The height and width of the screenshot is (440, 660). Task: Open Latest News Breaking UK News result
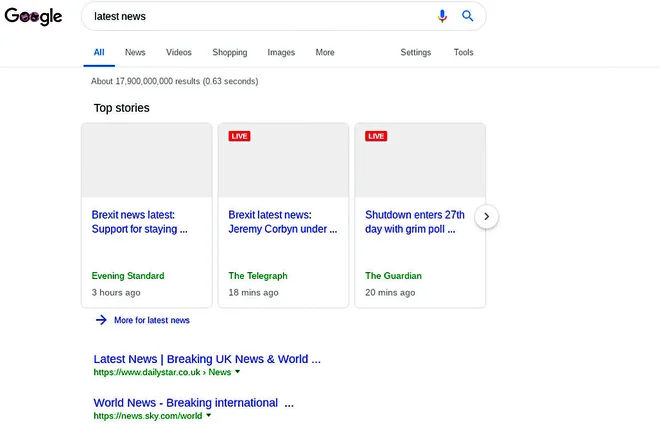(207, 359)
